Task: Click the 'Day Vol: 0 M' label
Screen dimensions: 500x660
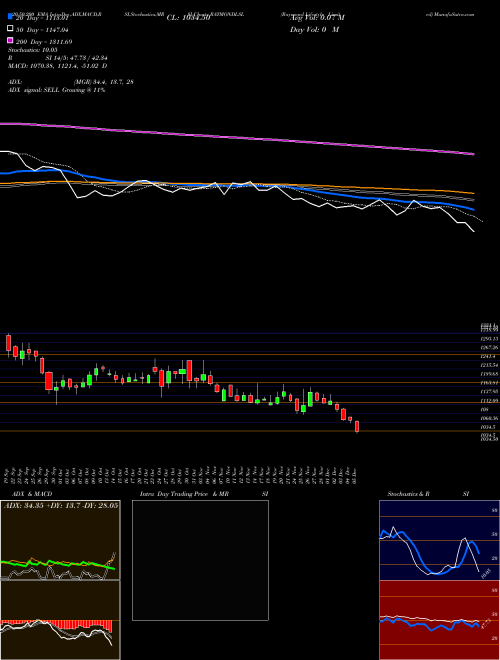Action: pyautogui.click(x=314, y=29)
